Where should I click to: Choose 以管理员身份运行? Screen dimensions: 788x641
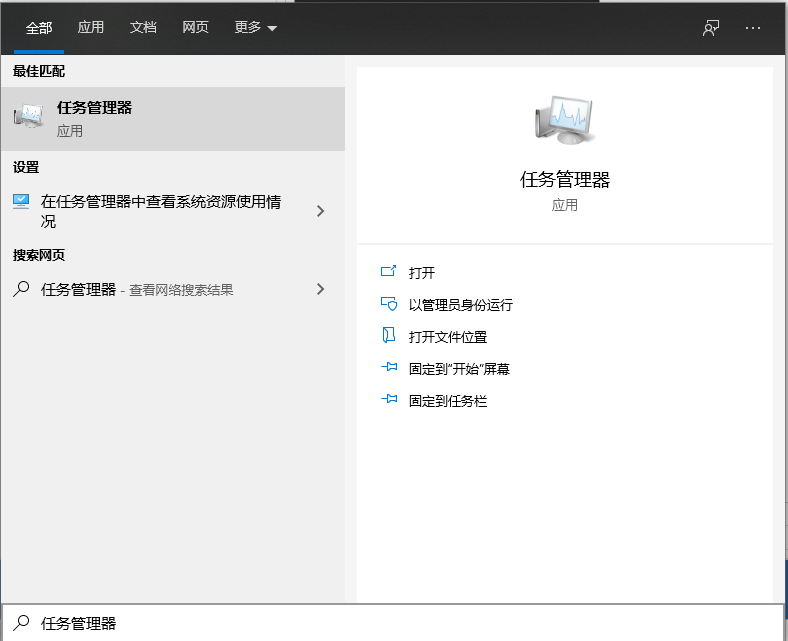(461, 305)
